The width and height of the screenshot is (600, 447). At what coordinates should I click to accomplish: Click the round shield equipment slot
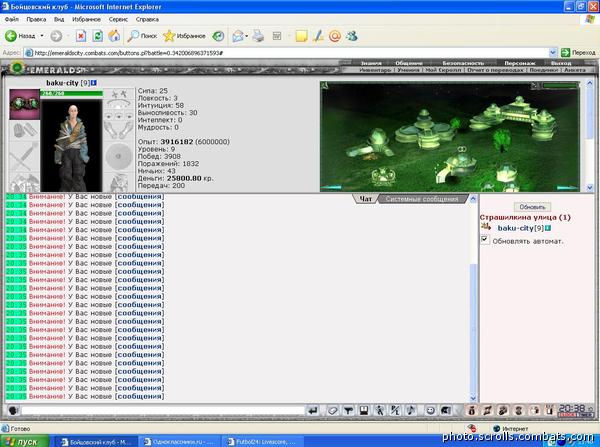[119, 157]
